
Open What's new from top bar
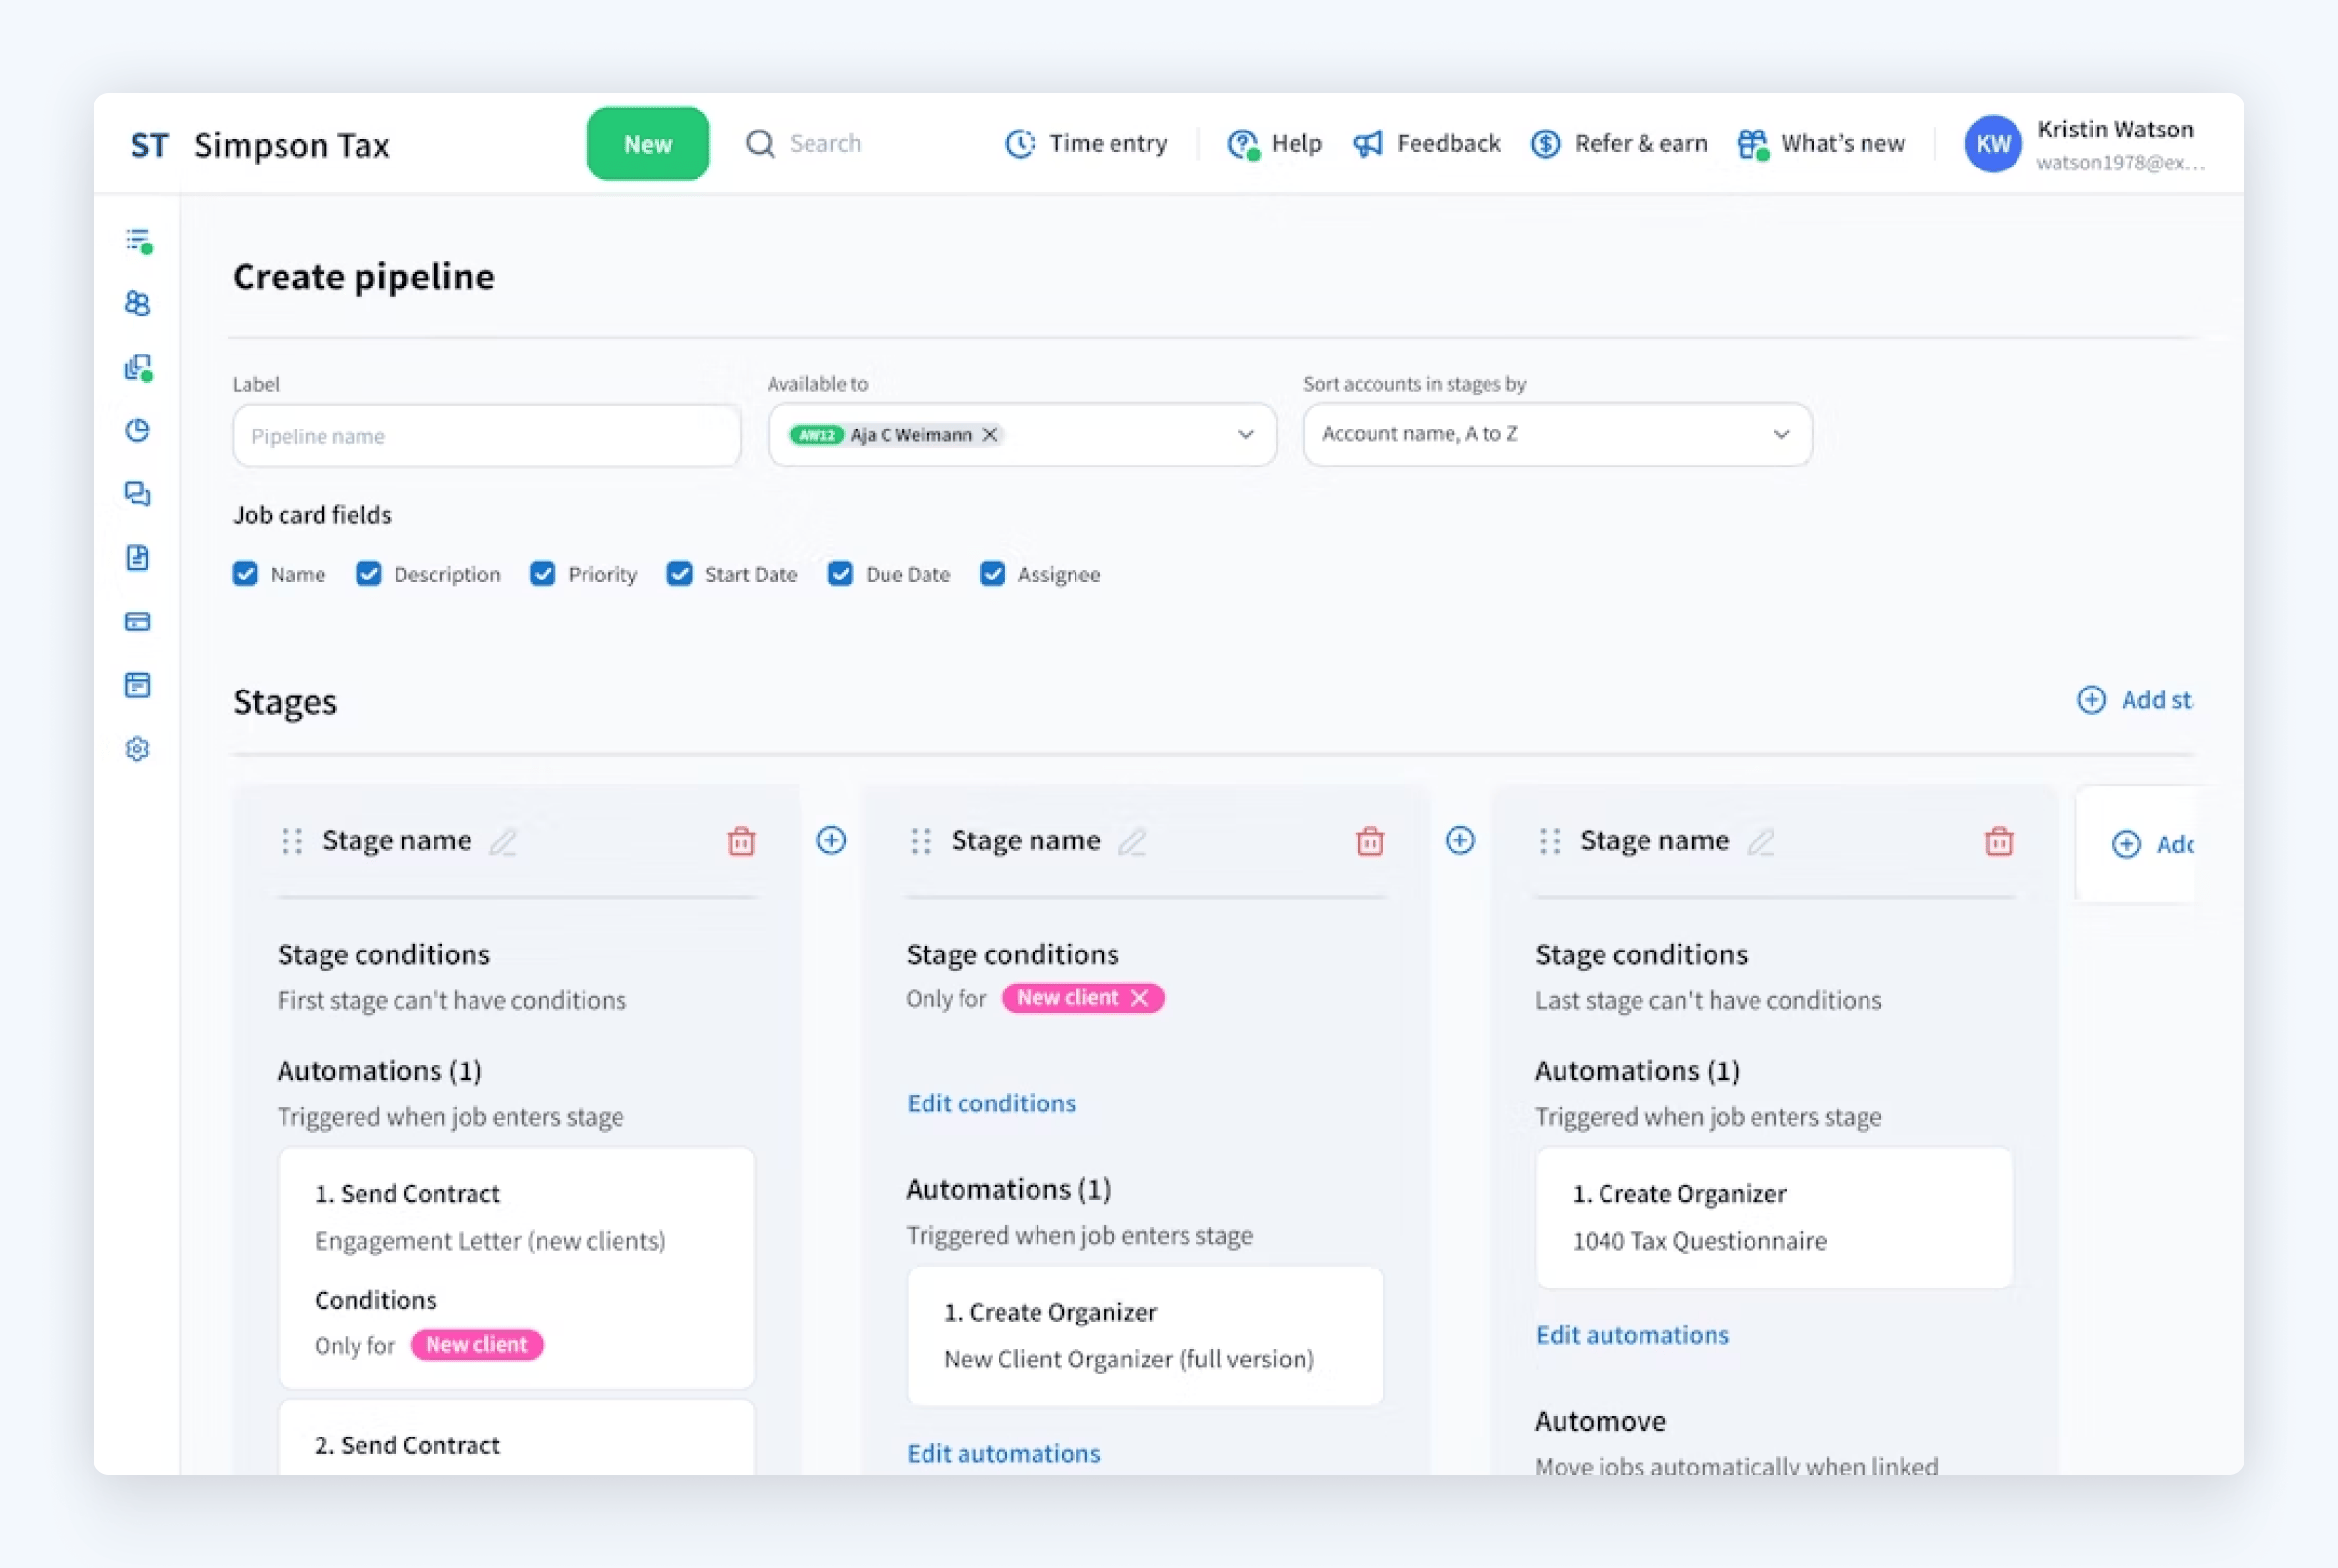tap(1821, 144)
